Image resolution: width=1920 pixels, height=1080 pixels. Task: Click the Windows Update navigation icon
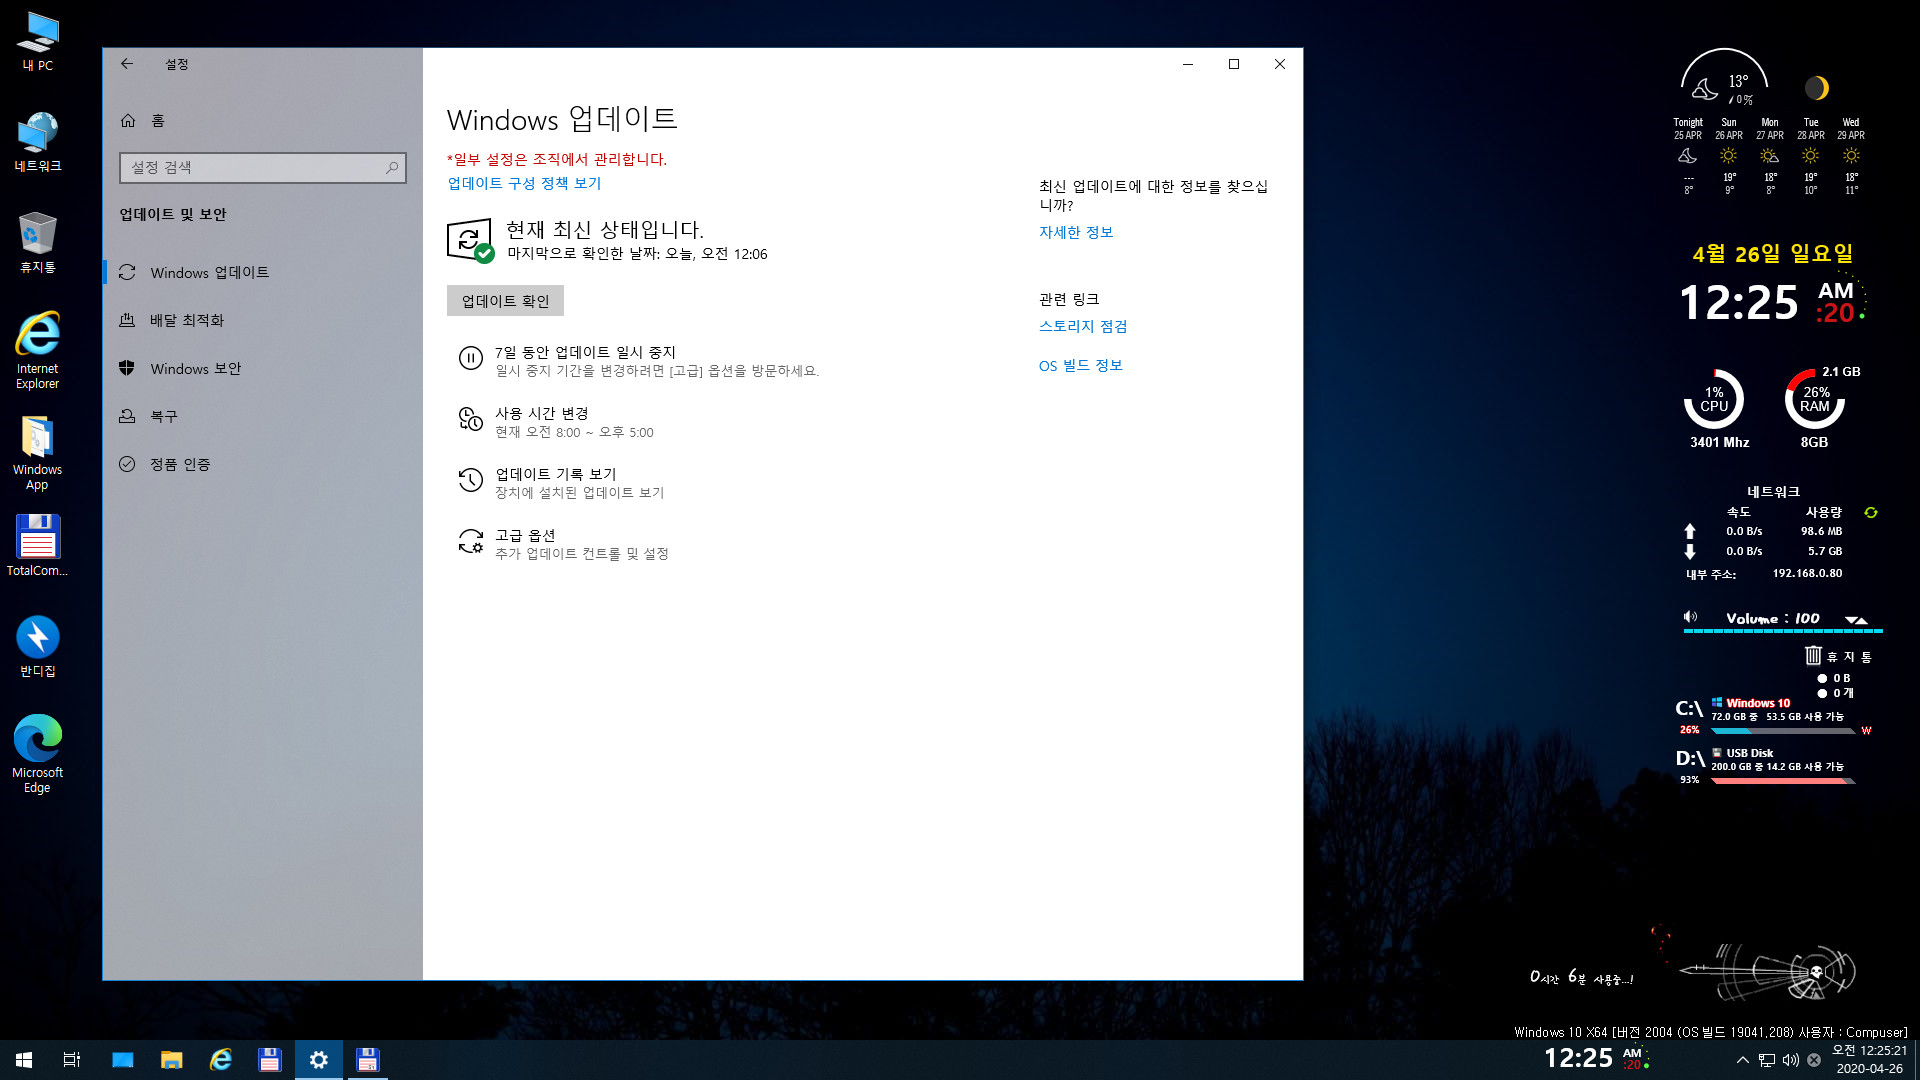[128, 272]
